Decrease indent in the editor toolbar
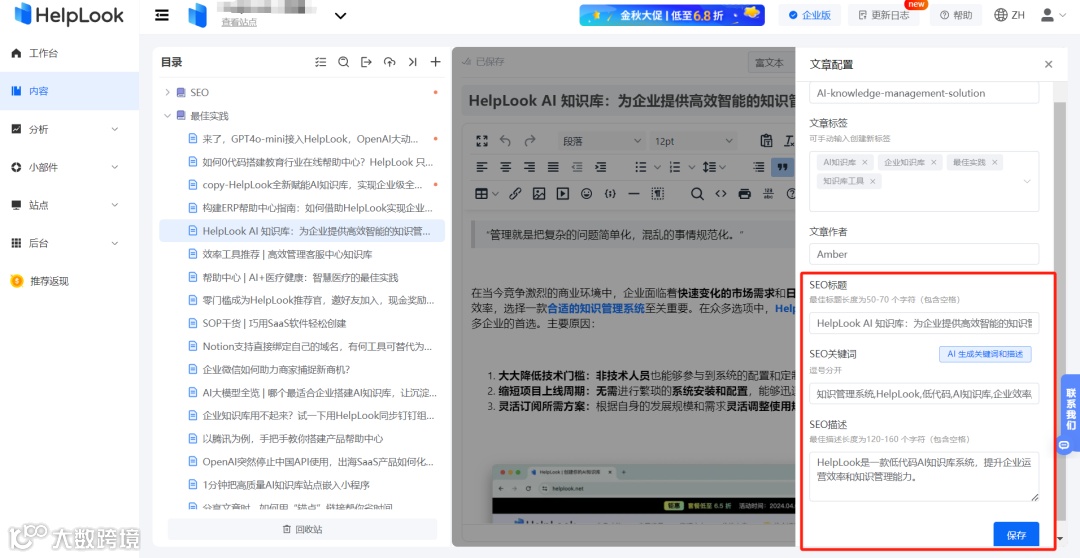This screenshot has width=1080, height=558. [577, 167]
